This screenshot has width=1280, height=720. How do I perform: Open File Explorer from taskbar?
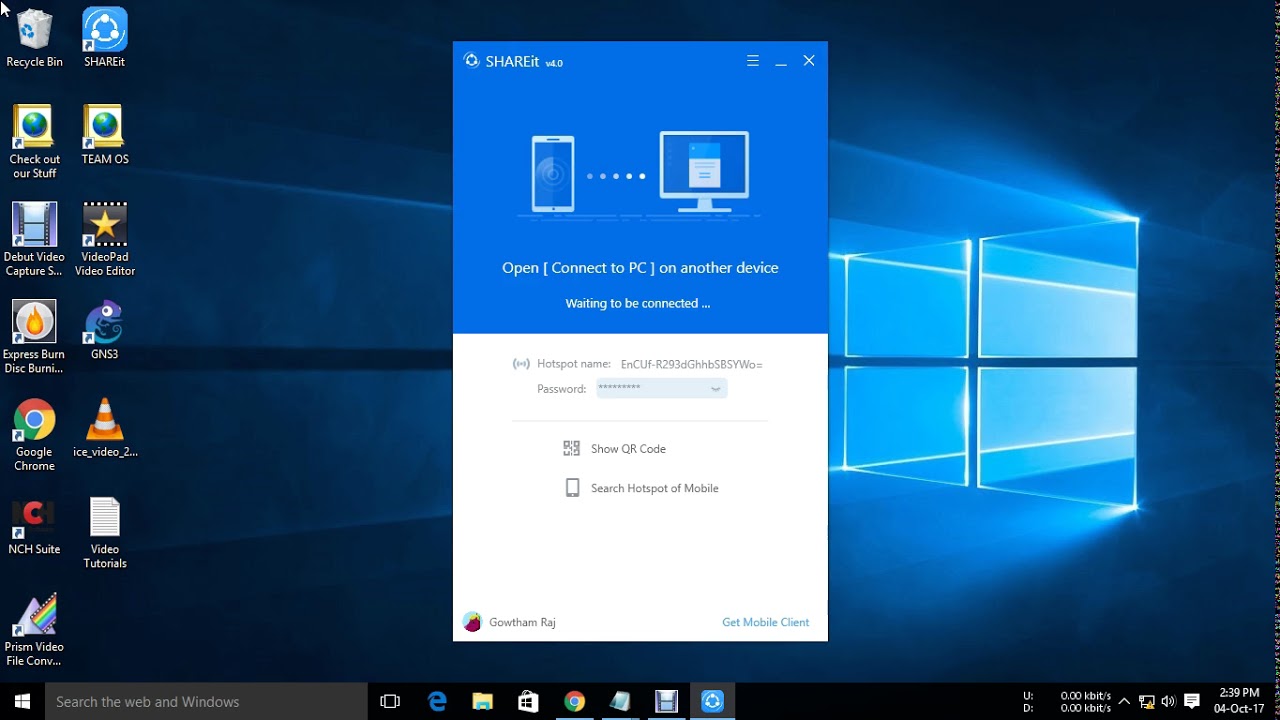coord(483,702)
